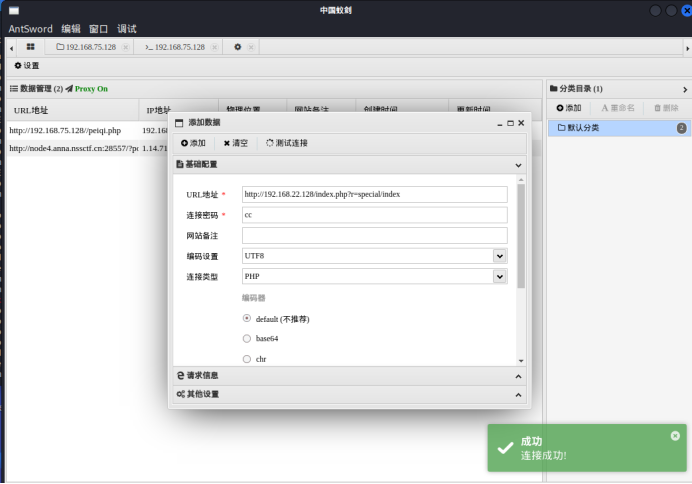Click the 网站备注 input field
This screenshot has width=692, height=484.
pyautogui.click(x=374, y=235)
